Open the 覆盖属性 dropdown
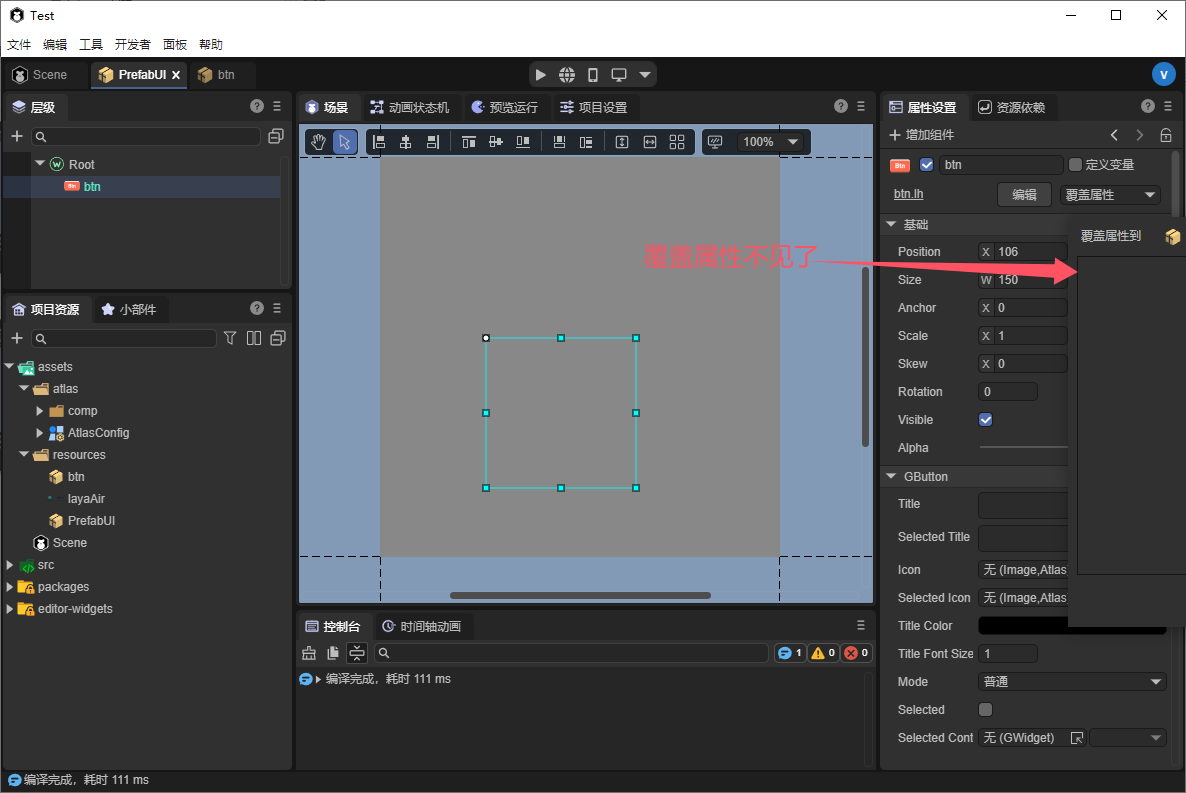Image resolution: width=1186 pixels, height=793 pixels. (1110, 195)
